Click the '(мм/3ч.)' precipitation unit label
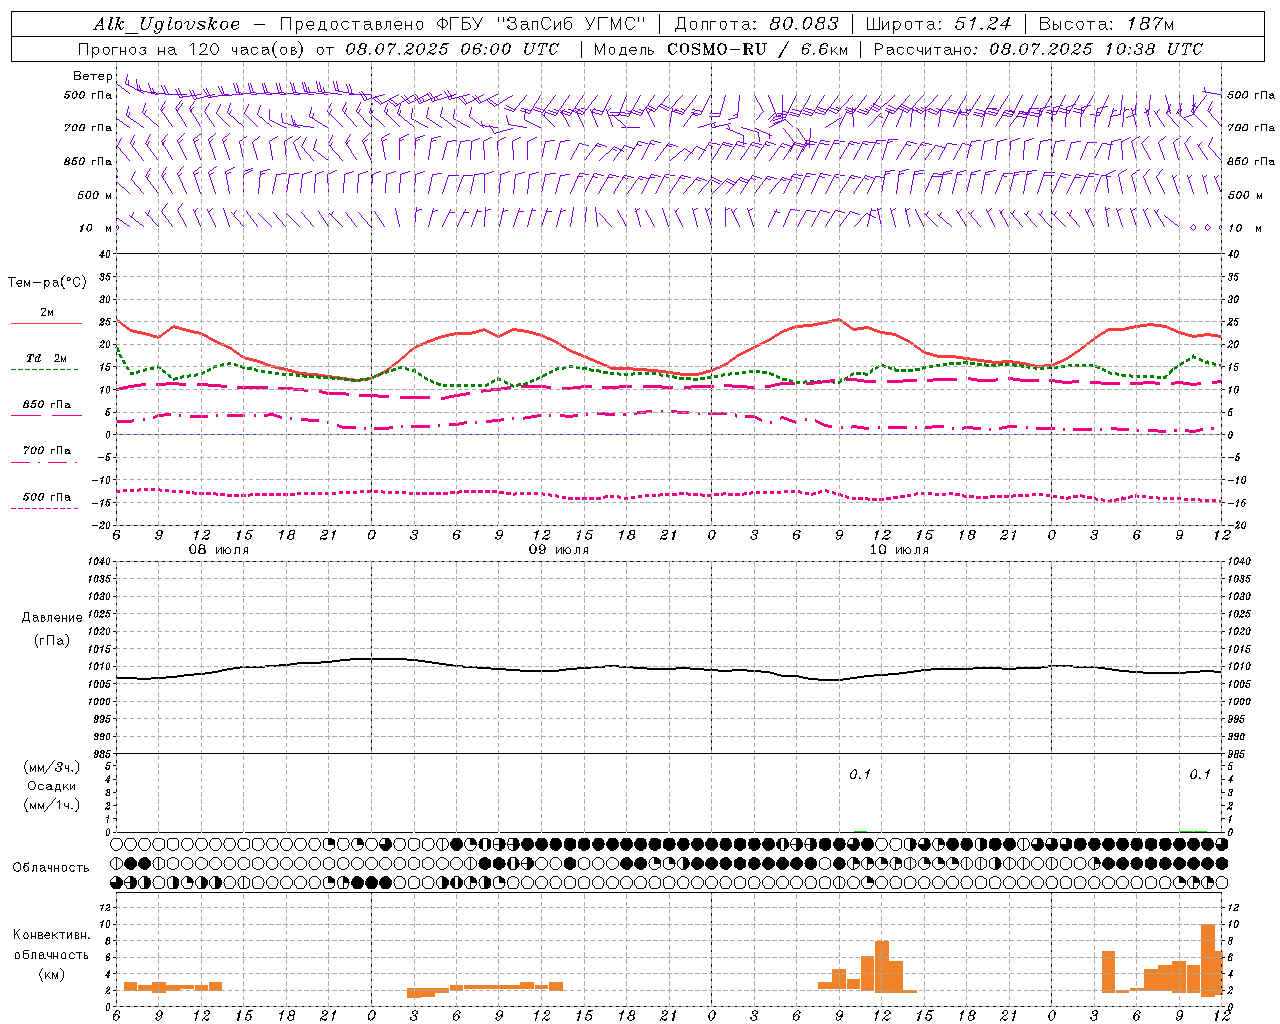The height and width of the screenshot is (1024, 1280). coord(52,767)
